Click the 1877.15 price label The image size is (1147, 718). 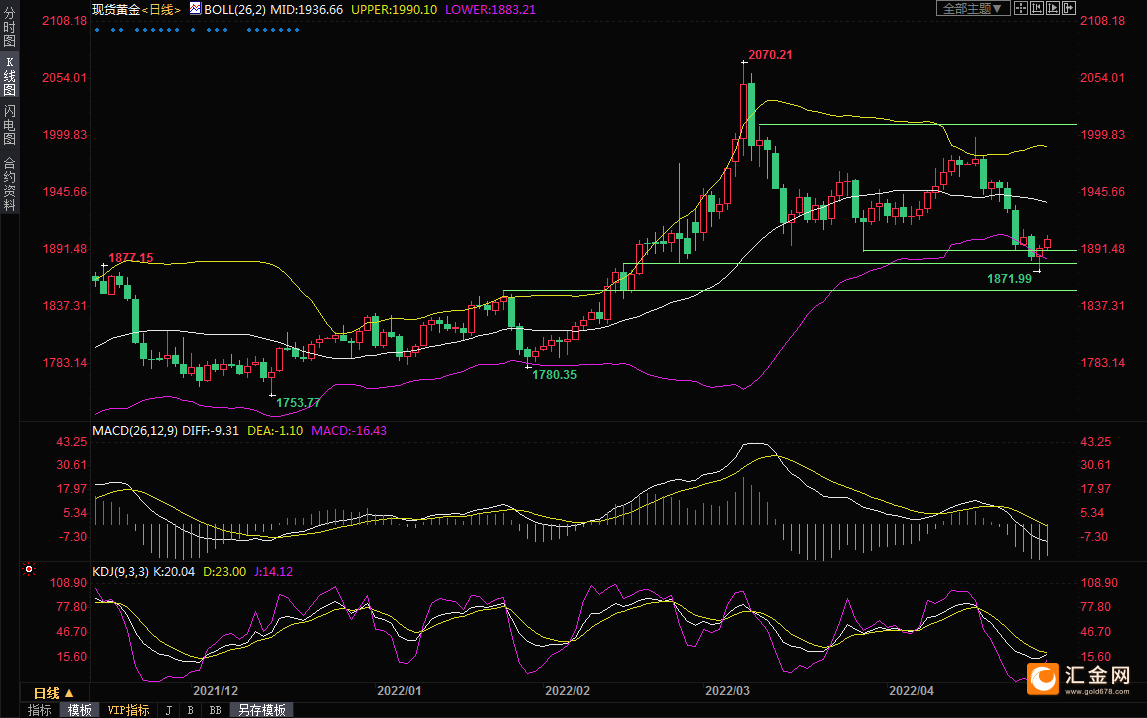(x=131, y=257)
